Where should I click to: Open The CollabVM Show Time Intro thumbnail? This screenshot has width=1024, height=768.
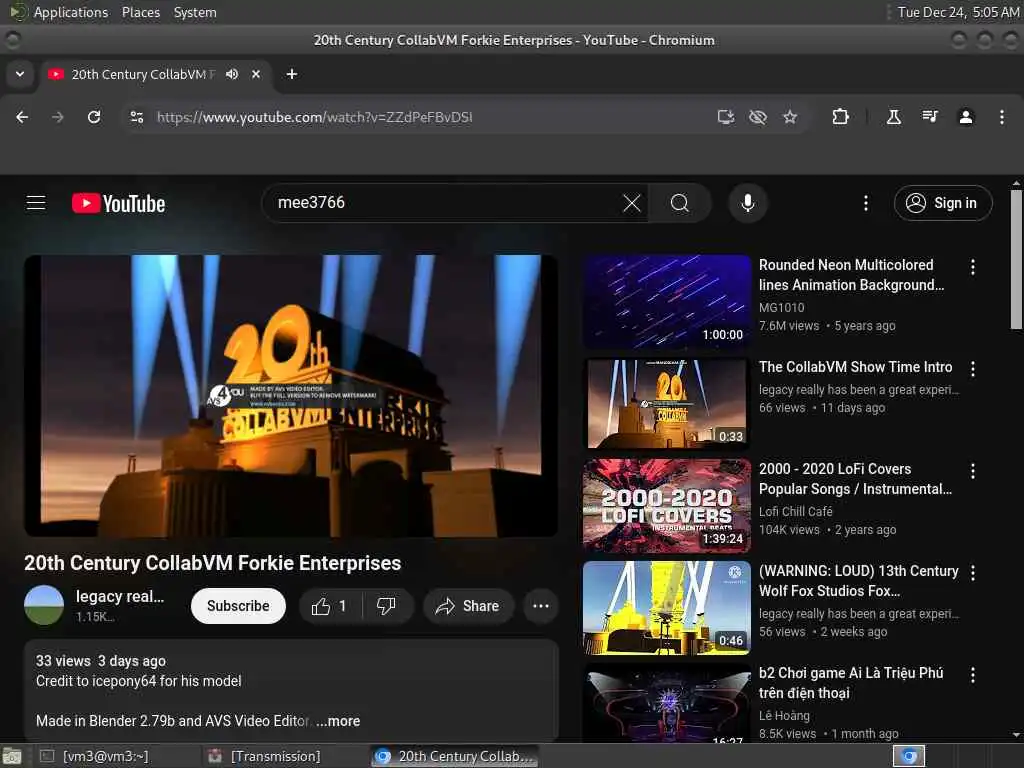point(667,404)
